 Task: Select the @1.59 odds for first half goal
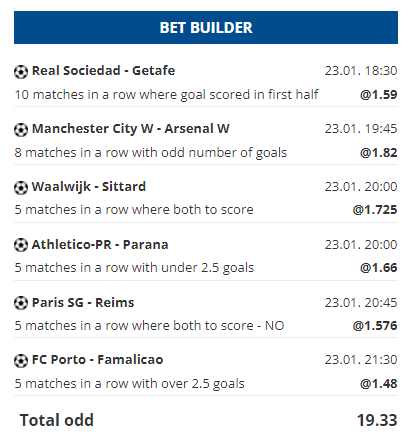pos(379,95)
